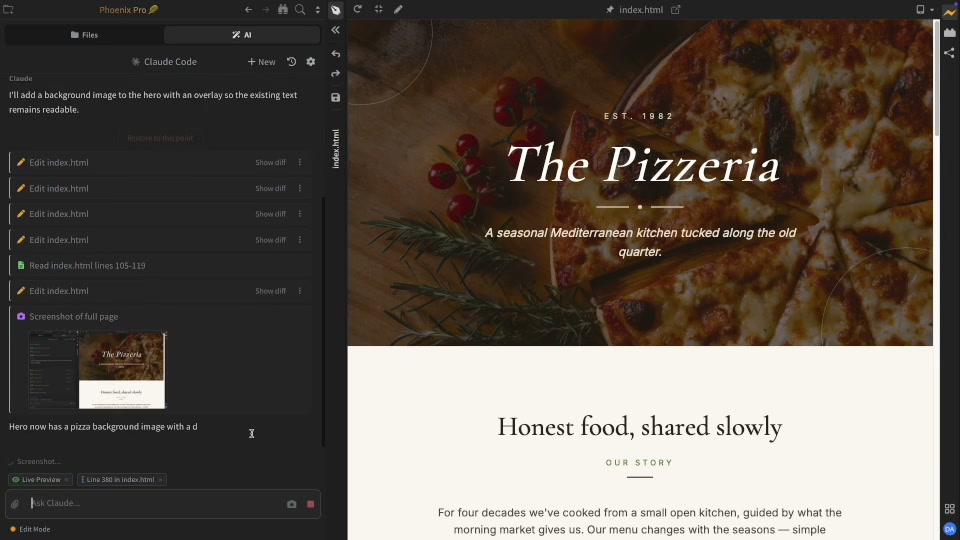Image resolution: width=960 pixels, height=540 pixels.
Task: Click Restore to this point
Action: coord(160,138)
